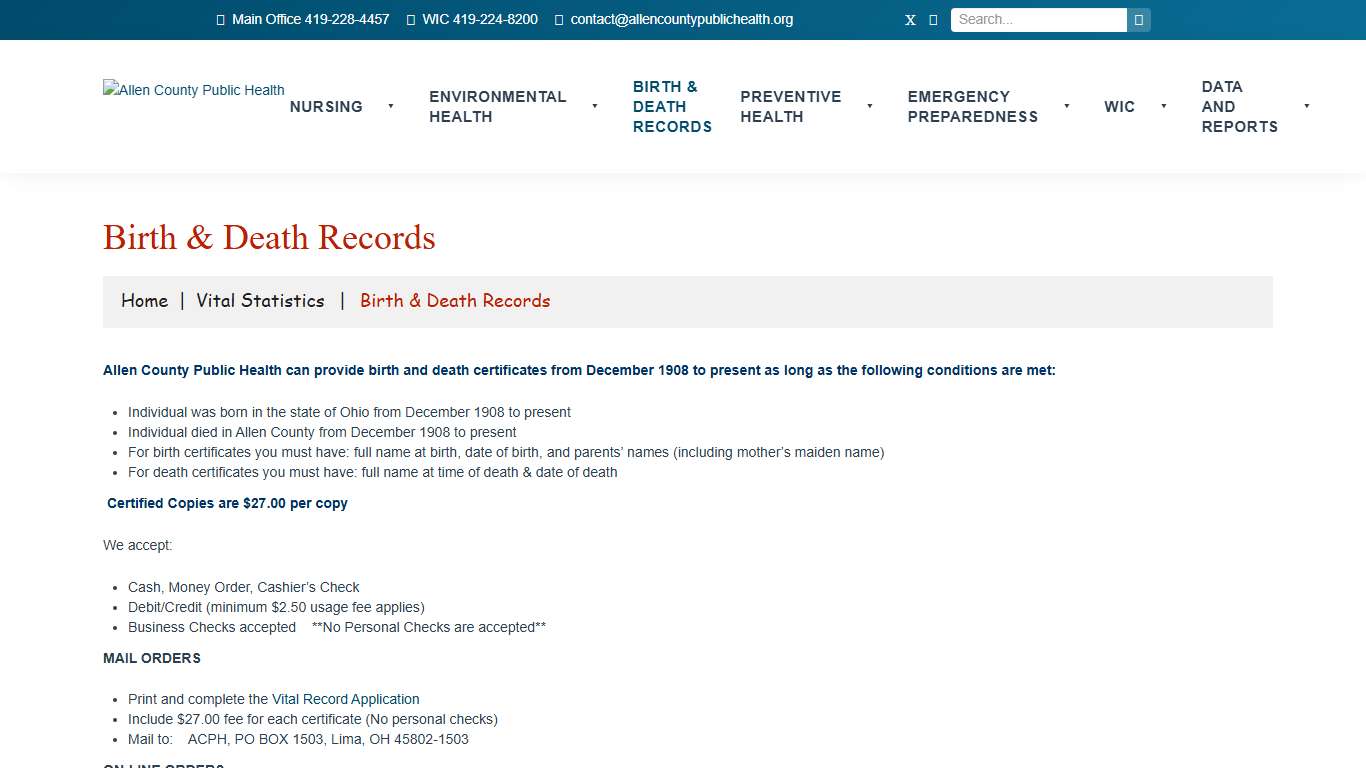The height and width of the screenshot is (768, 1366).
Task: Click inside the Search input field
Action: click(x=1037, y=19)
